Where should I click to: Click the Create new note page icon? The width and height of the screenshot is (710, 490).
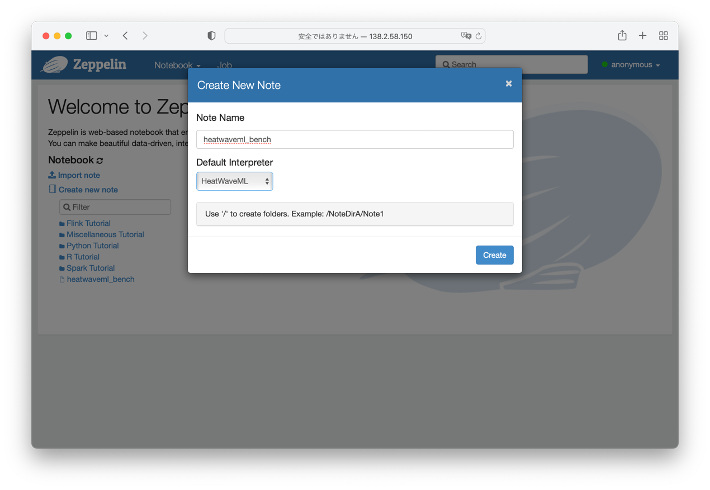tap(53, 189)
